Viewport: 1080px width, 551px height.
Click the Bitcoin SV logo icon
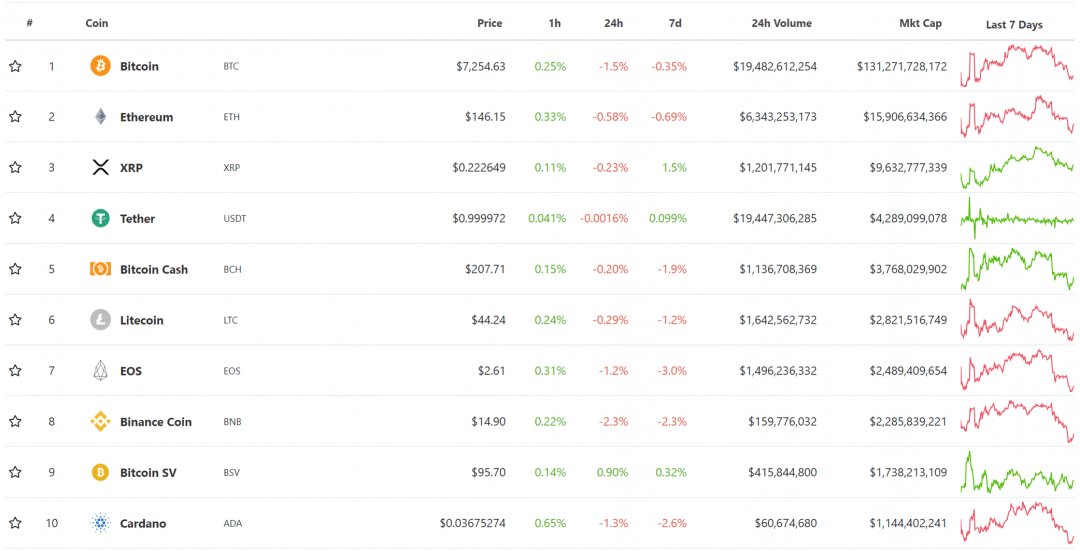click(x=101, y=472)
